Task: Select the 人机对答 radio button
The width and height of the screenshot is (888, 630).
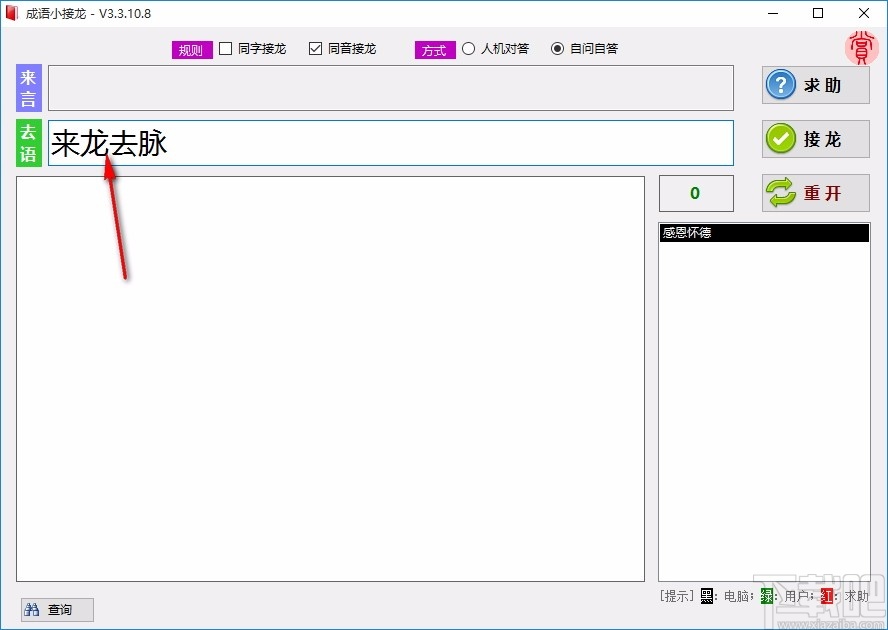Action: click(x=468, y=48)
